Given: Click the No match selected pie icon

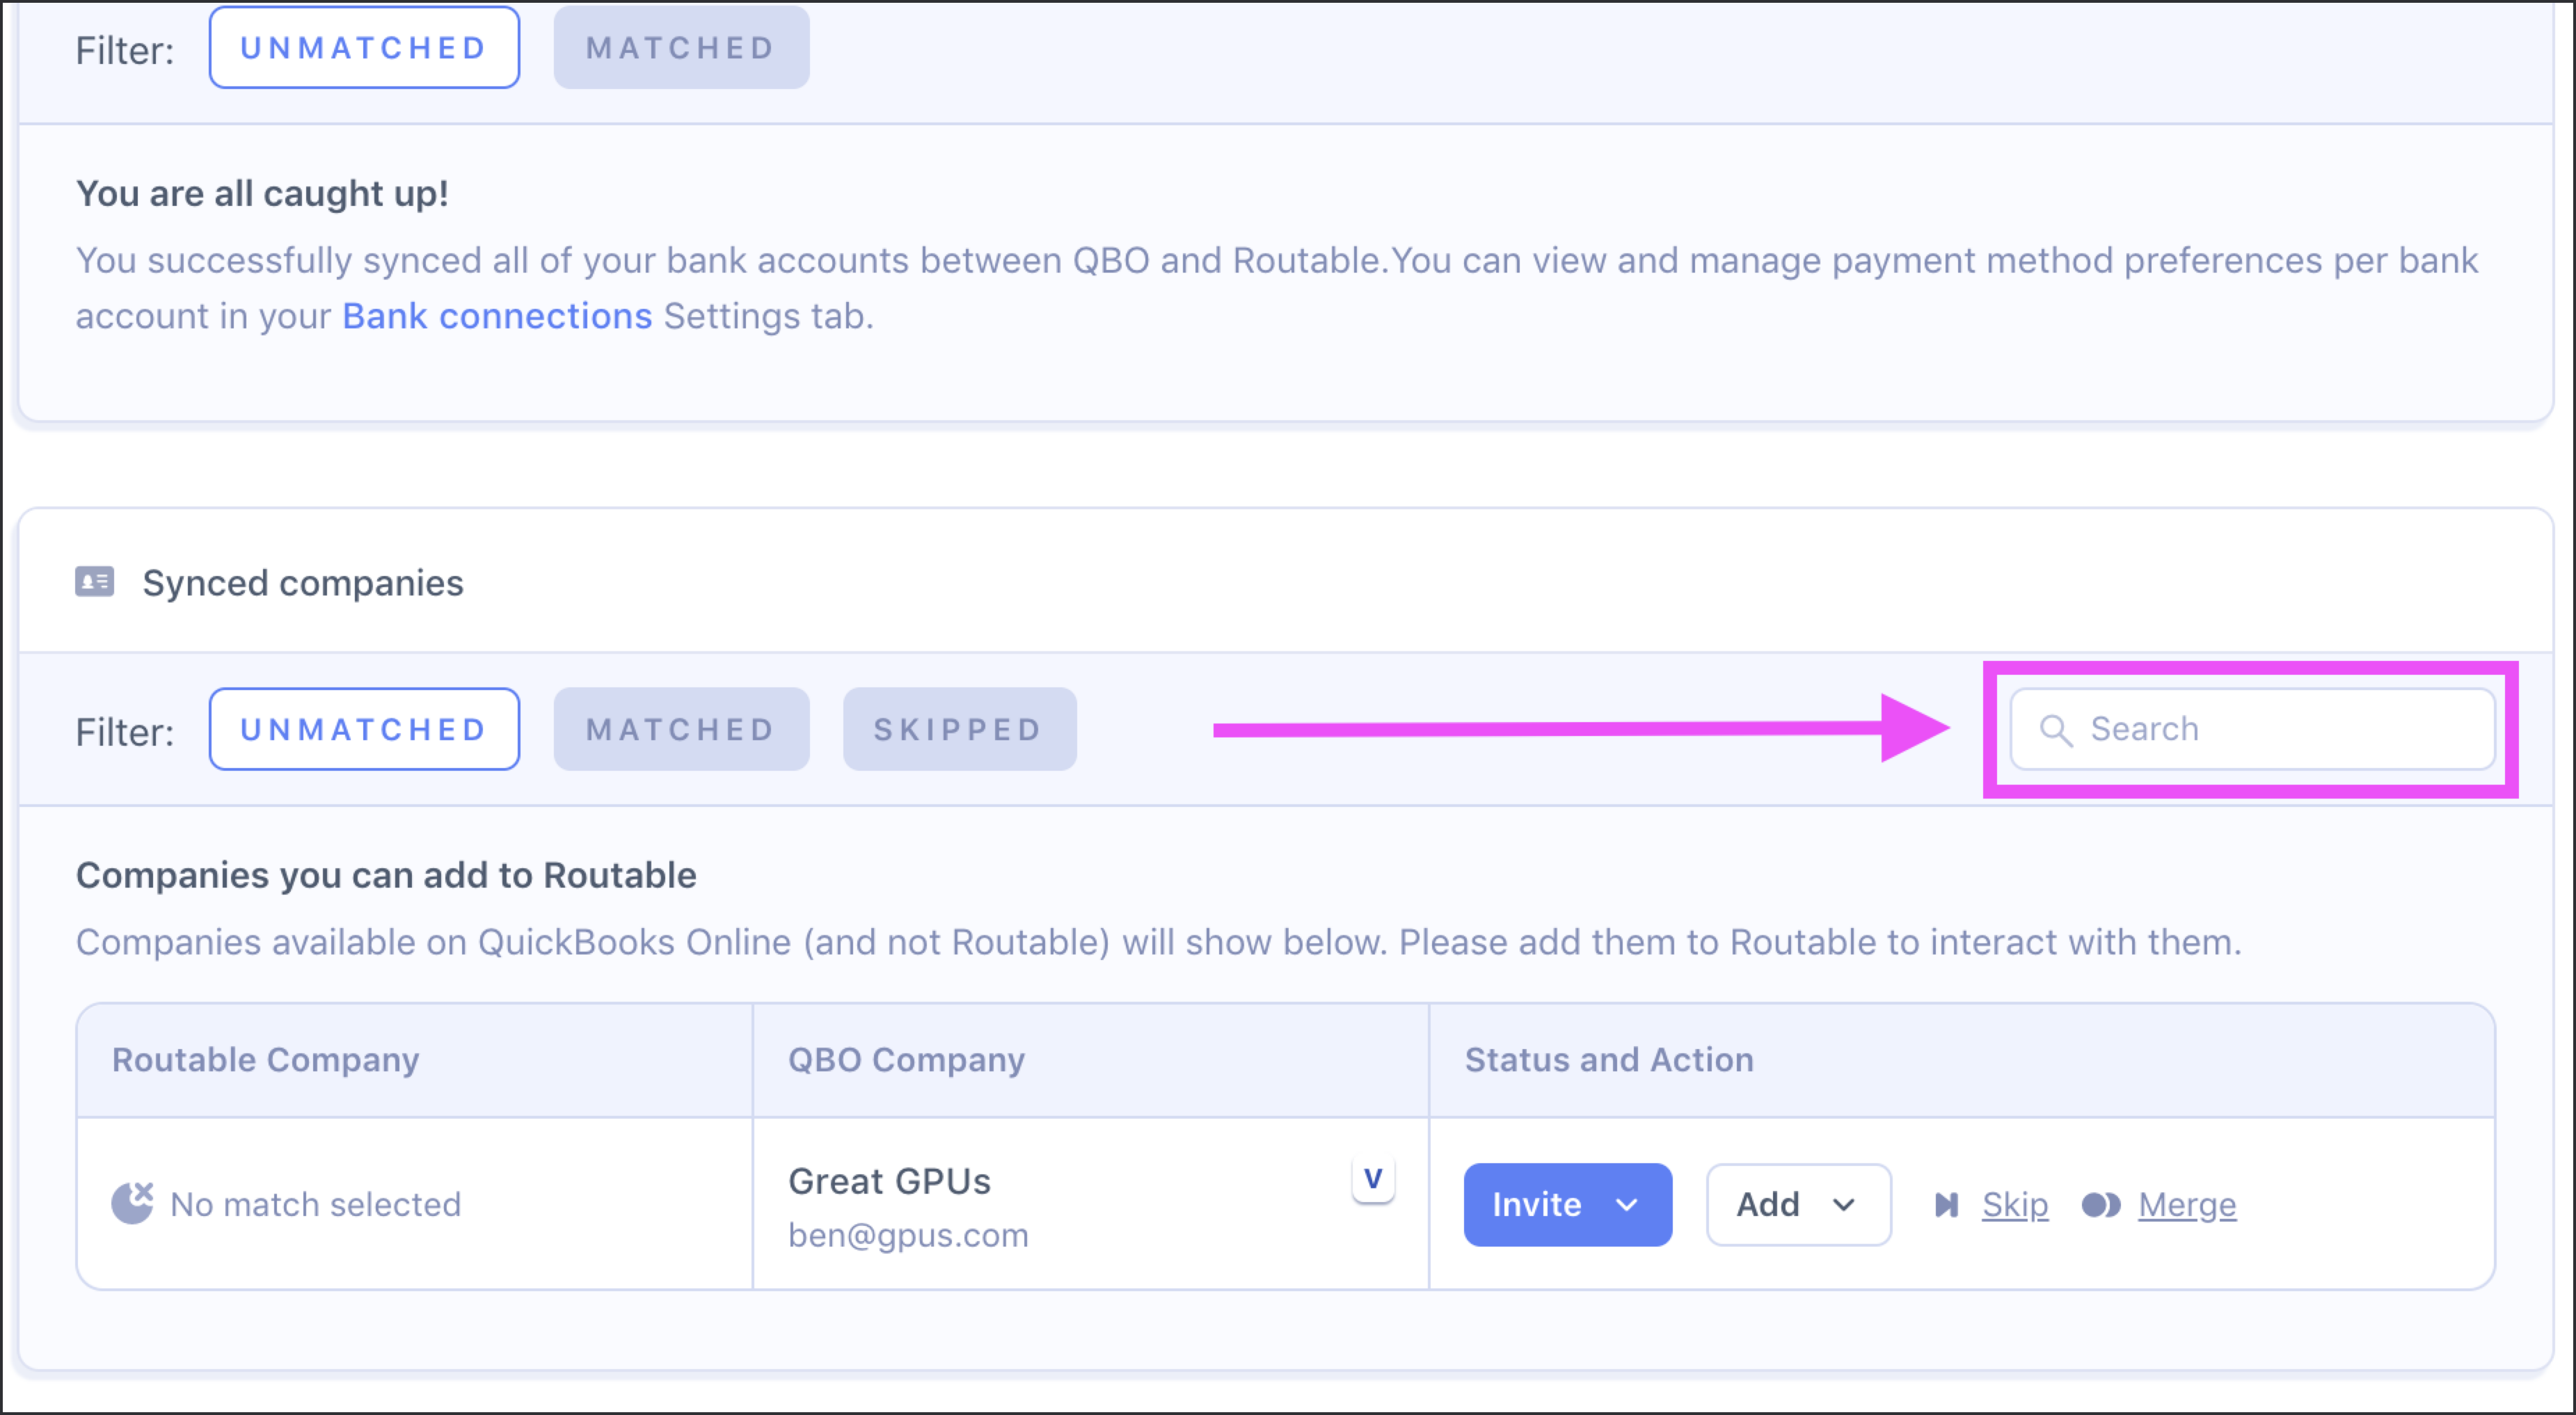Looking at the screenshot, I should [132, 1203].
